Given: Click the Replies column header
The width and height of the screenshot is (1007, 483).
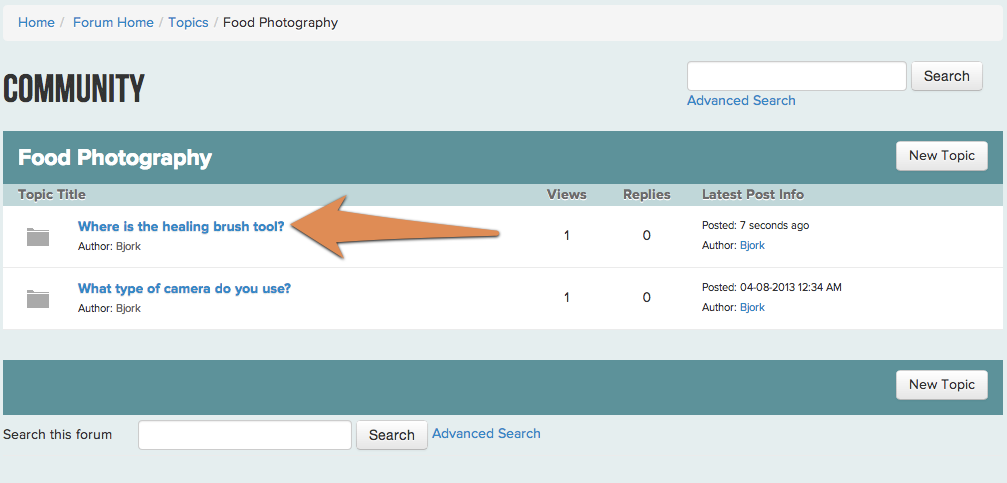Looking at the screenshot, I should tap(647, 195).
